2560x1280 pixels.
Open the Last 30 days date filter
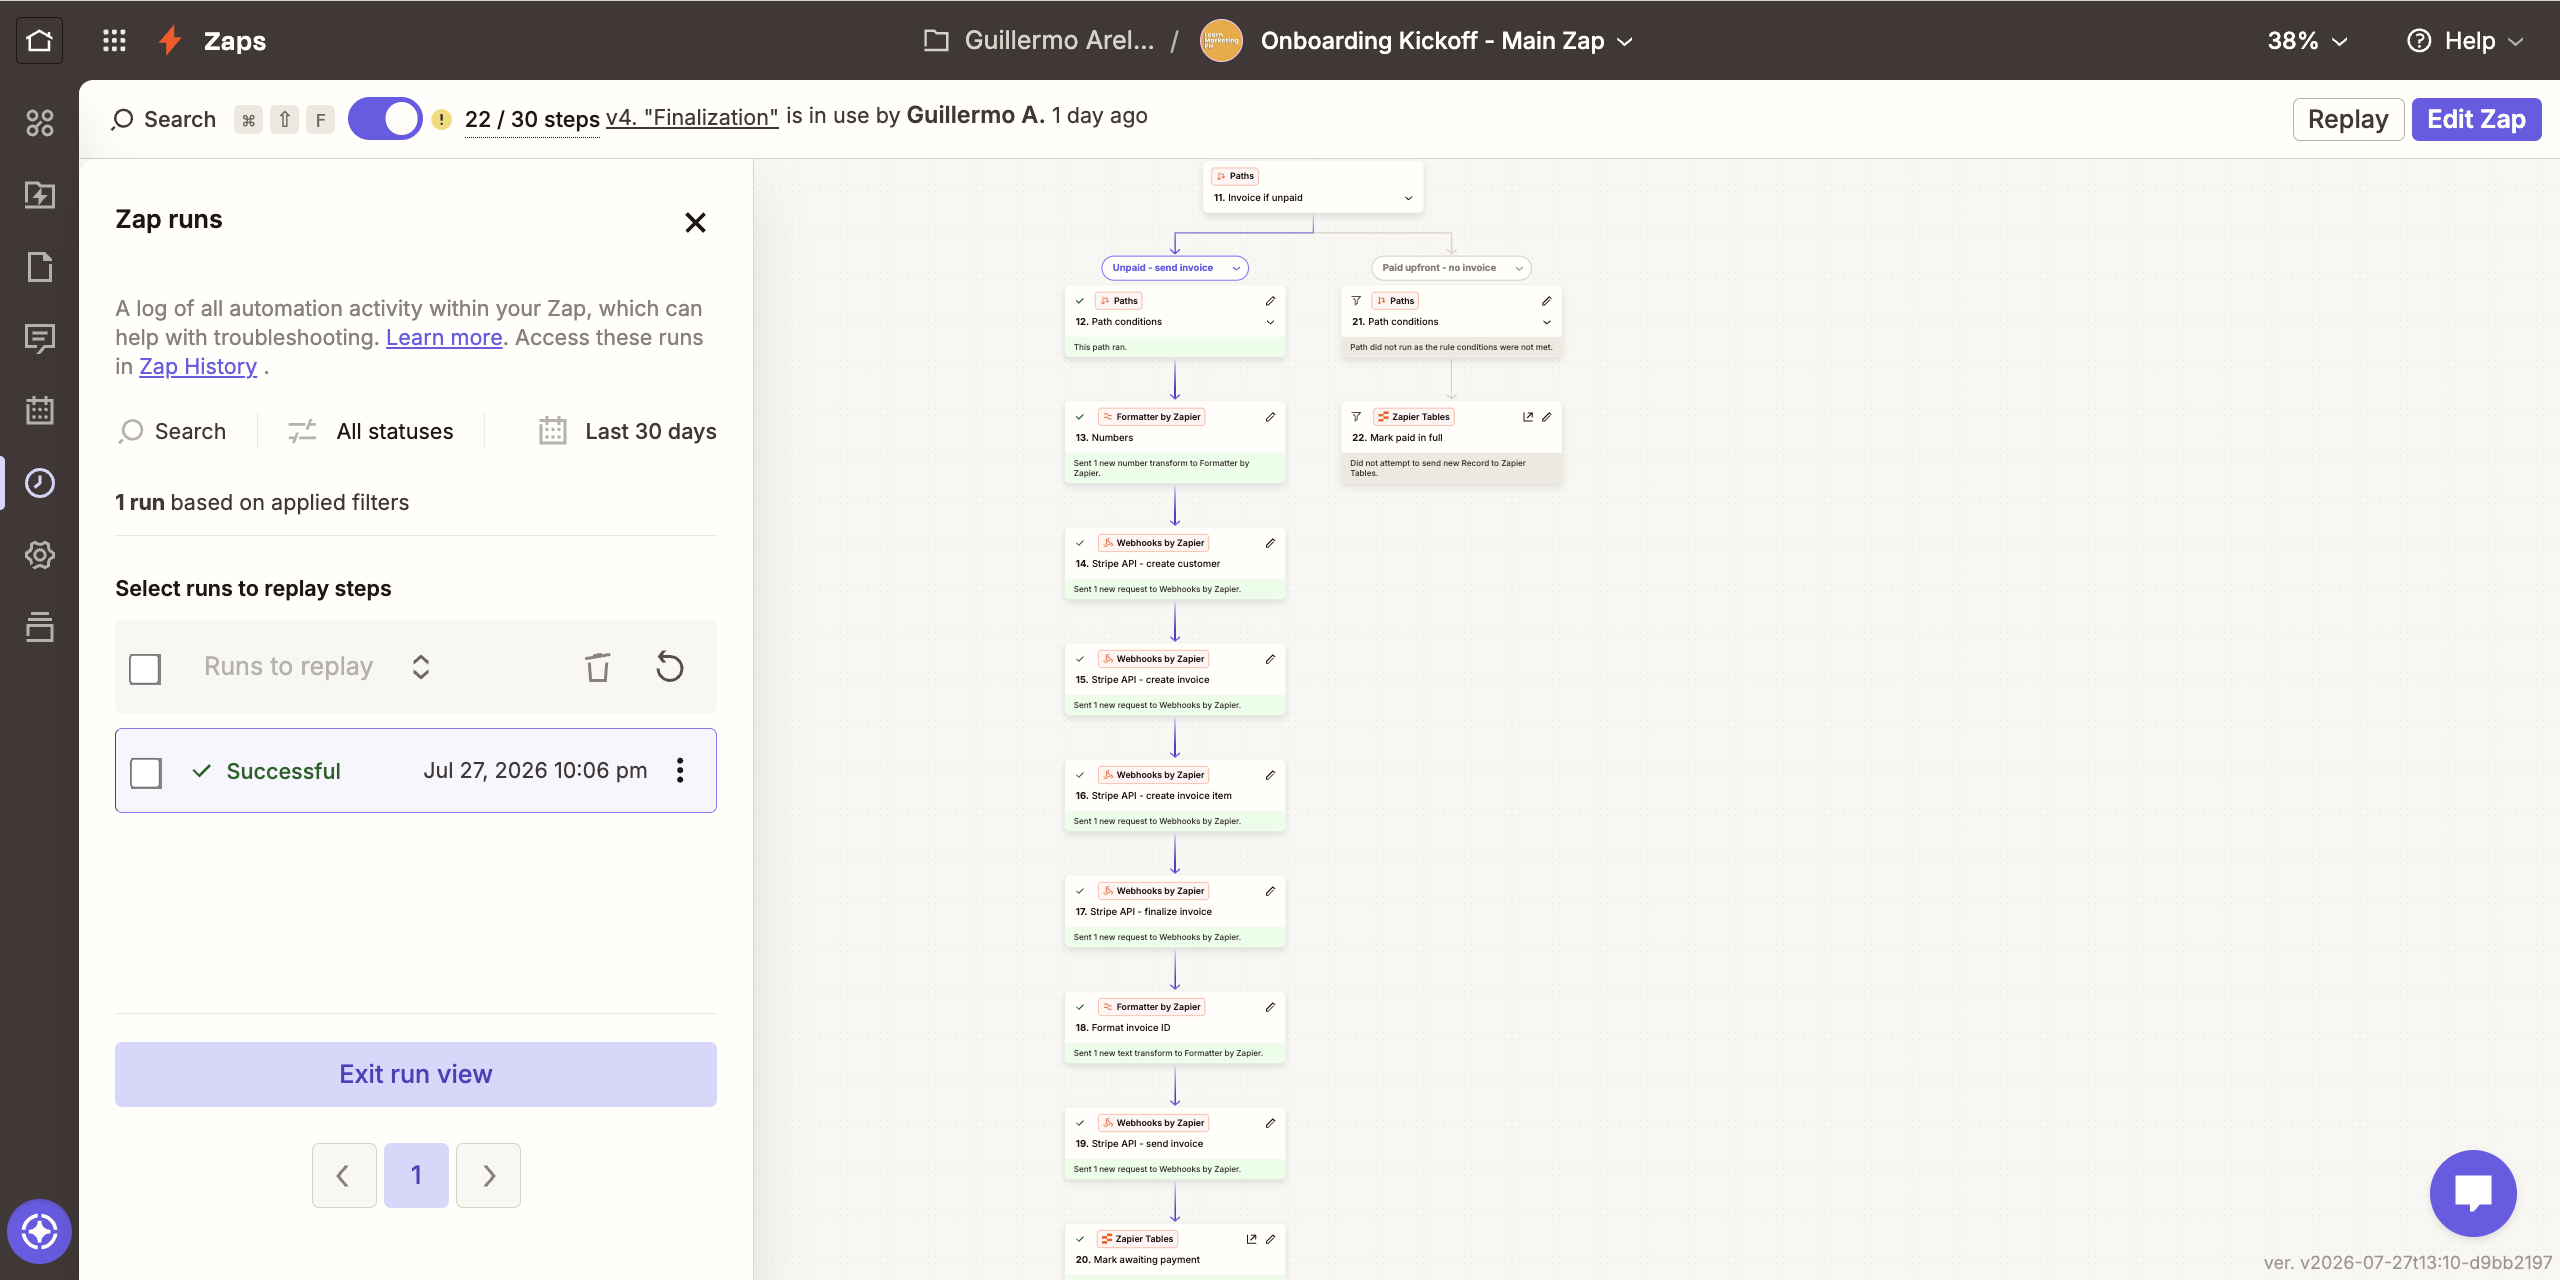pyautogui.click(x=627, y=431)
